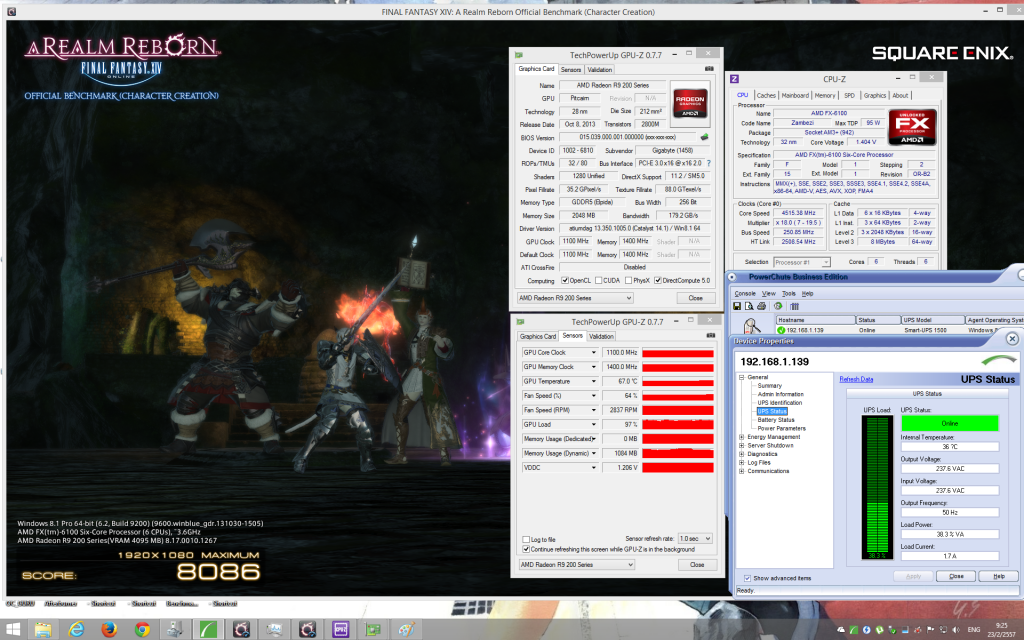Screen dimensions: 1024x640
Task: Open the VDDC sensor dropdown arrow
Action: [x=594, y=468]
